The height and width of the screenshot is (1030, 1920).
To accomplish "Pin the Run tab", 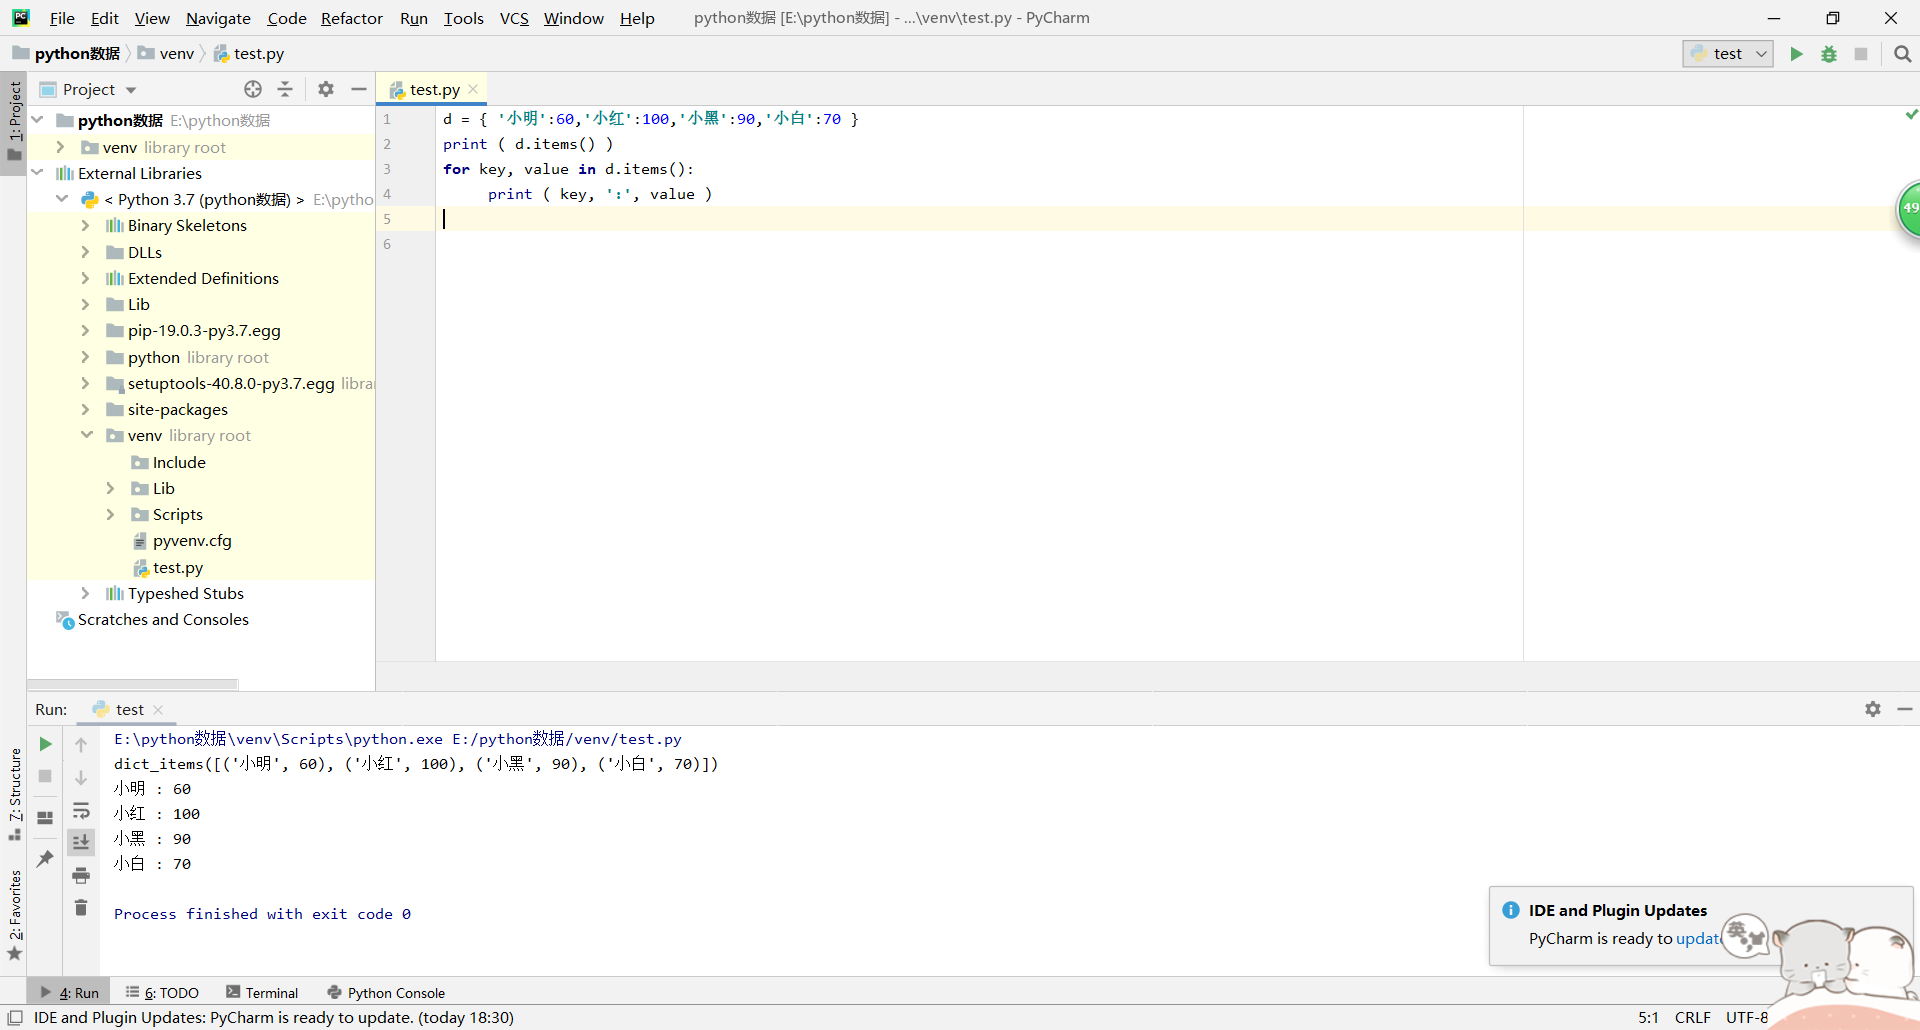I will click(x=45, y=858).
